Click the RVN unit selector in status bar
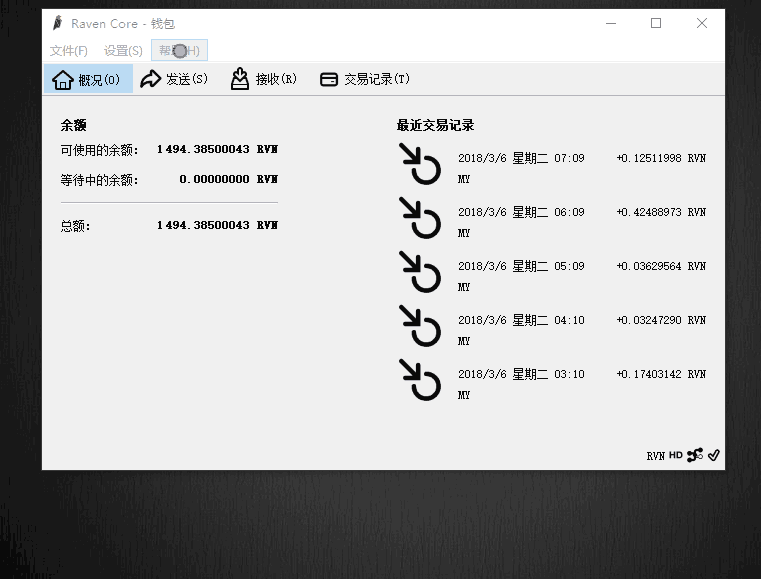This screenshot has height=579, width=761. click(x=655, y=456)
